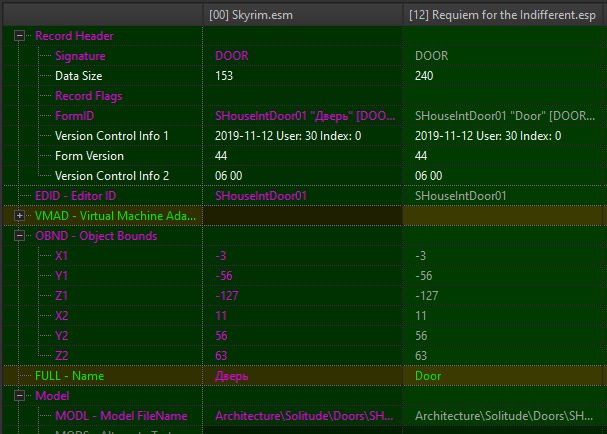Click the data size value 240
Viewport: 607px width, 434px height.
pyautogui.click(x=424, y=76)
